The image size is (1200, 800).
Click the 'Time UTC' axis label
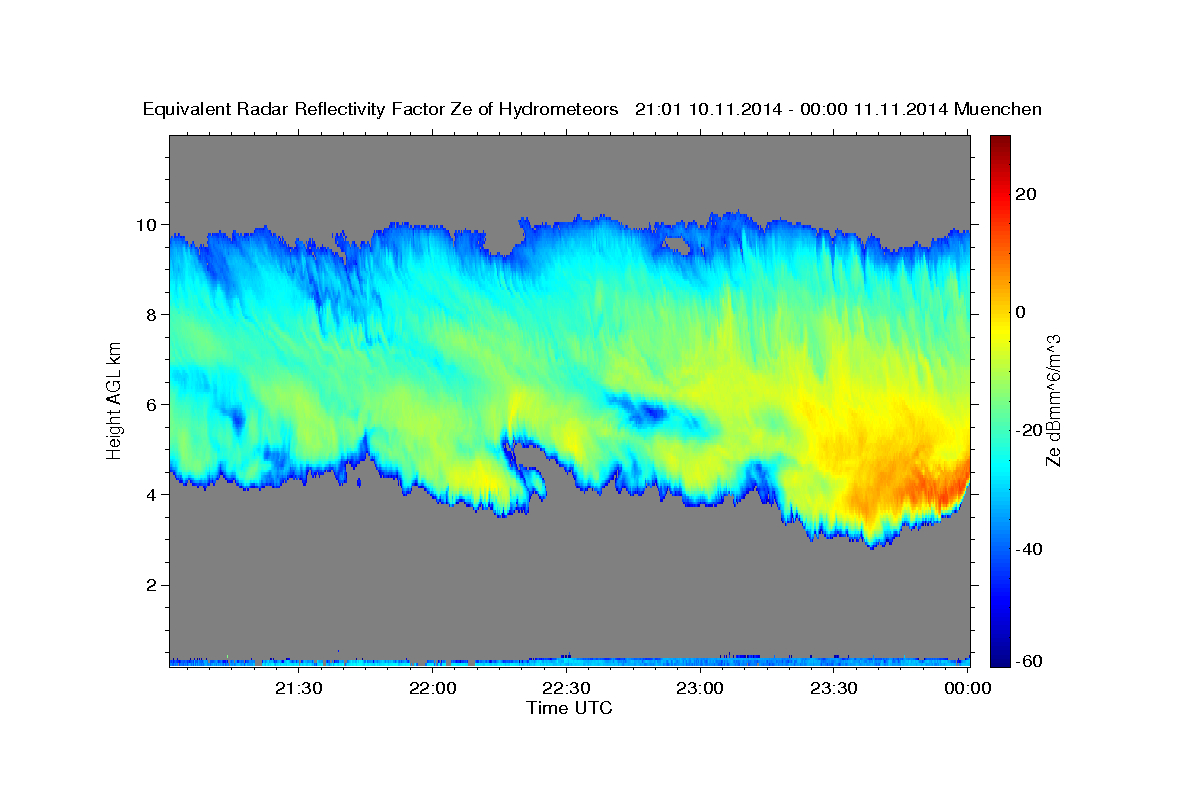[569, 708]
